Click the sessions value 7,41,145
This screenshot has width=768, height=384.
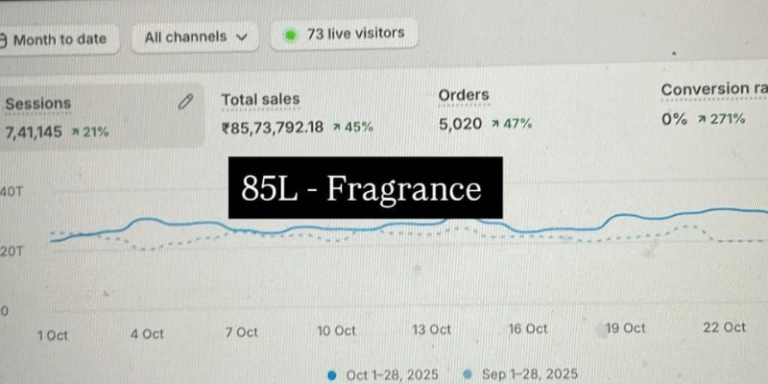tap(34, 132)
